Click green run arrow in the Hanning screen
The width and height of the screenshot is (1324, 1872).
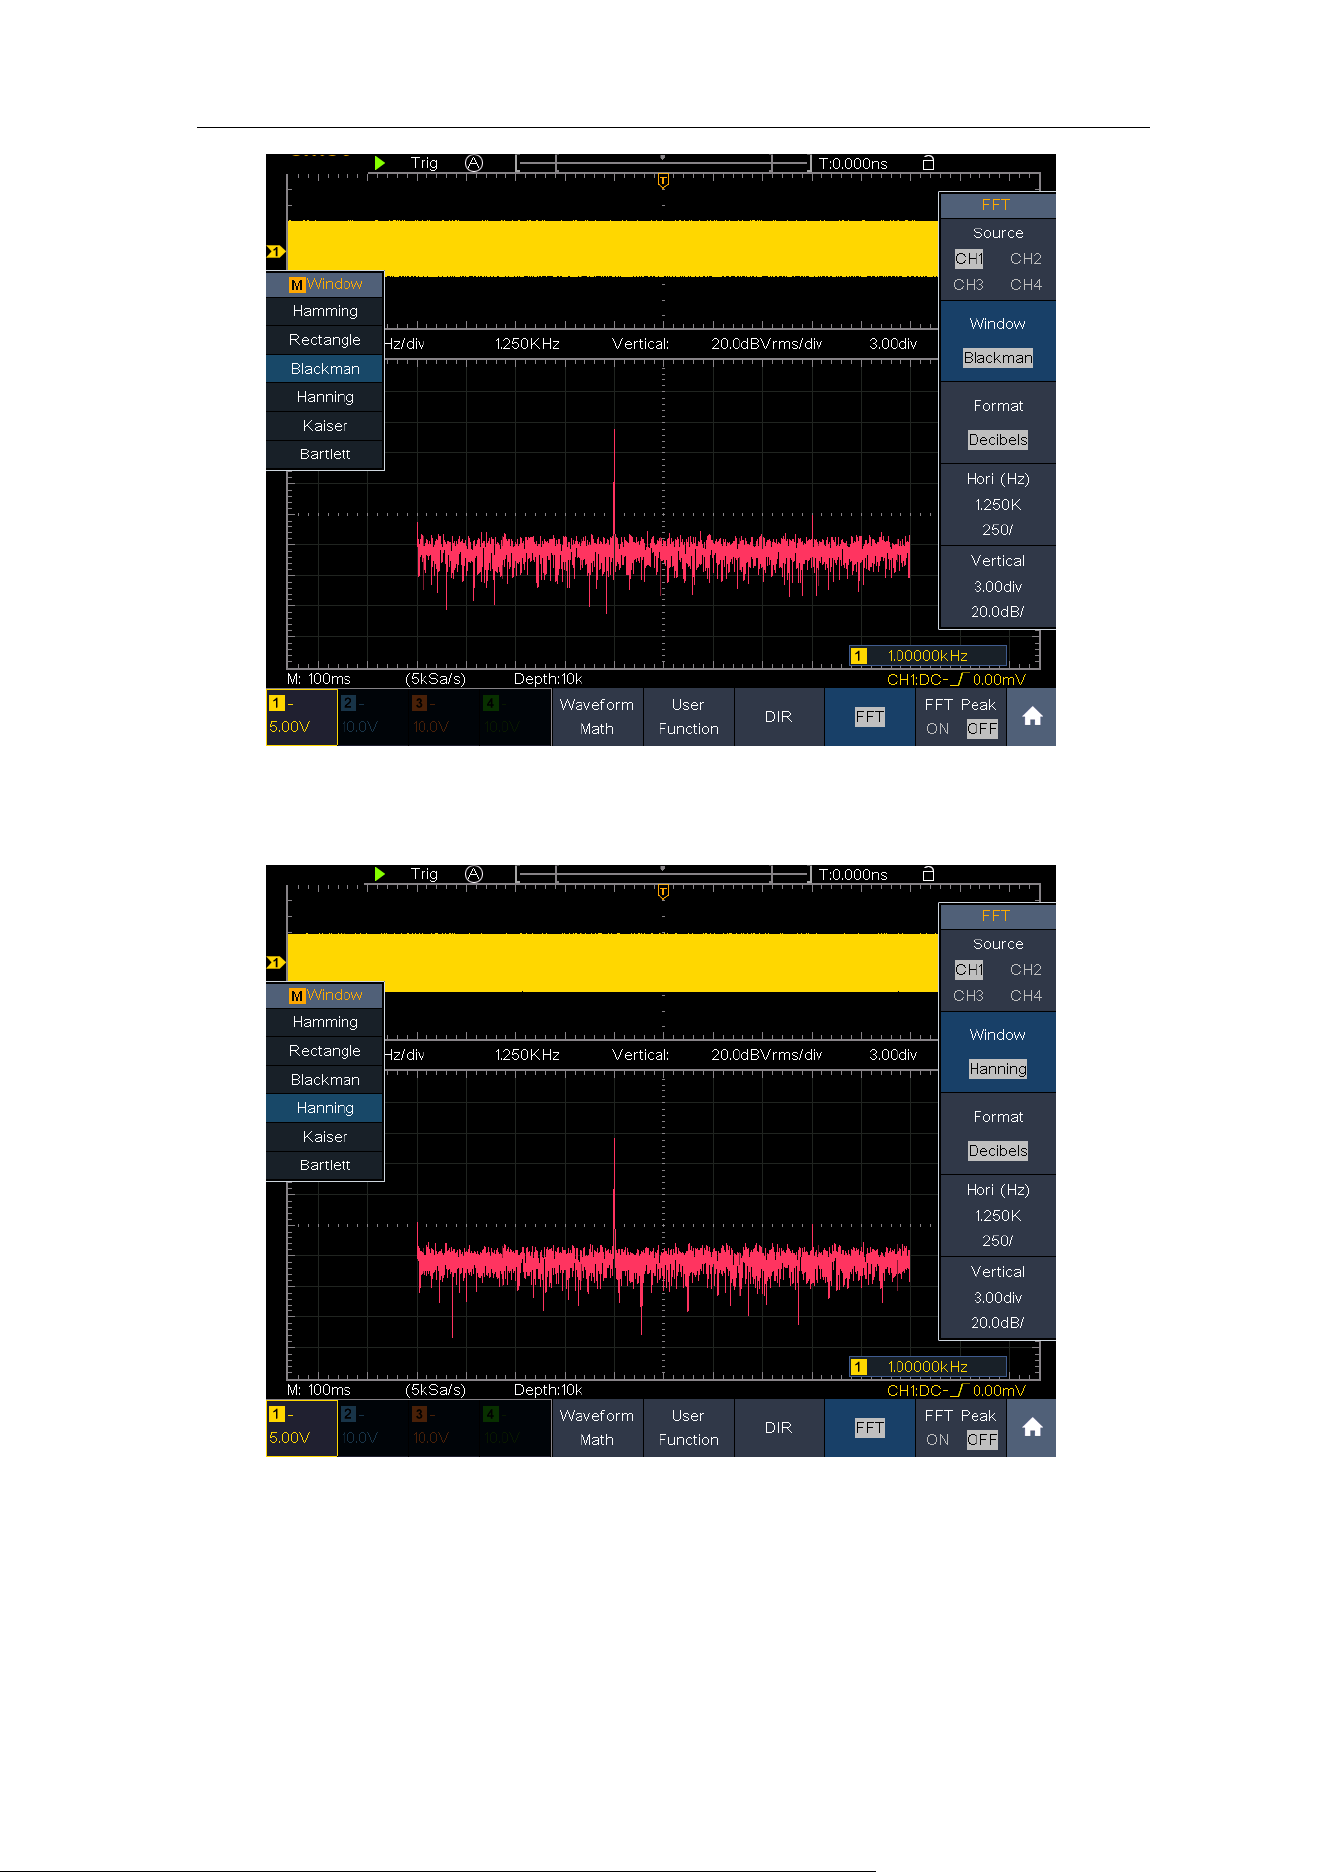click(x=380, y=874)
